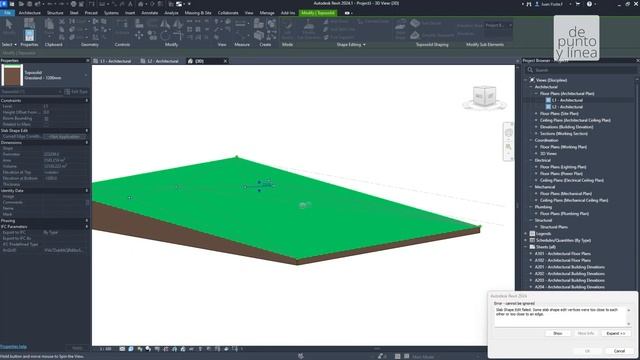The height and width of the screenshot is (360, 640).
Task: Click the shopping cart icon in title bar
Action: [578, 4]
